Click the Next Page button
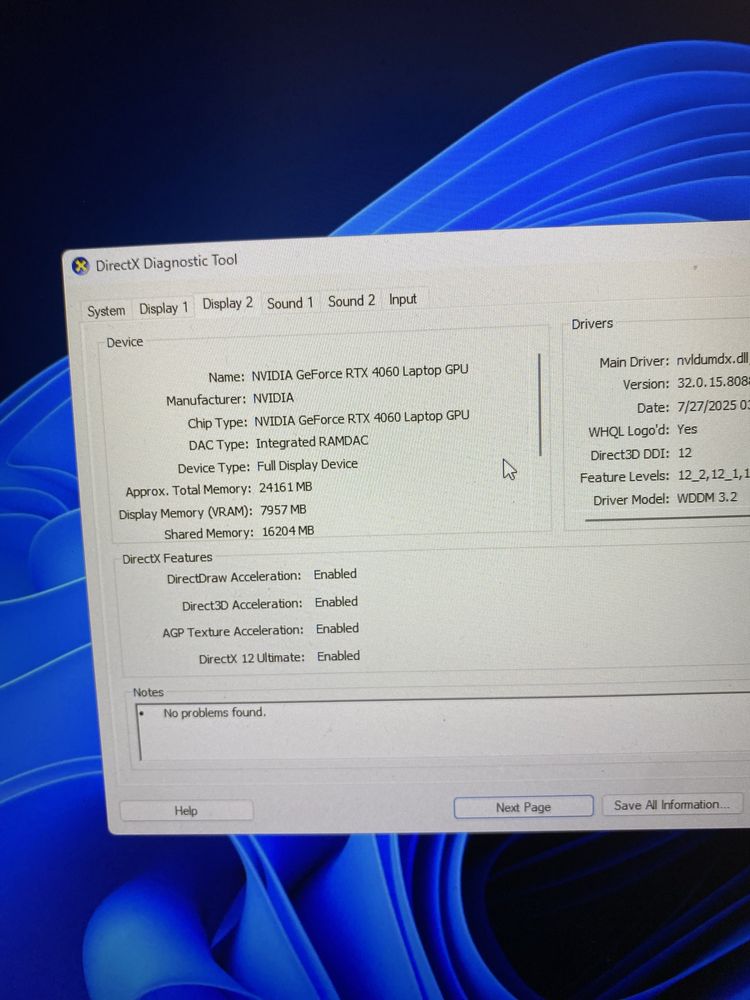The image size is (750, 1000). (523, 807)
